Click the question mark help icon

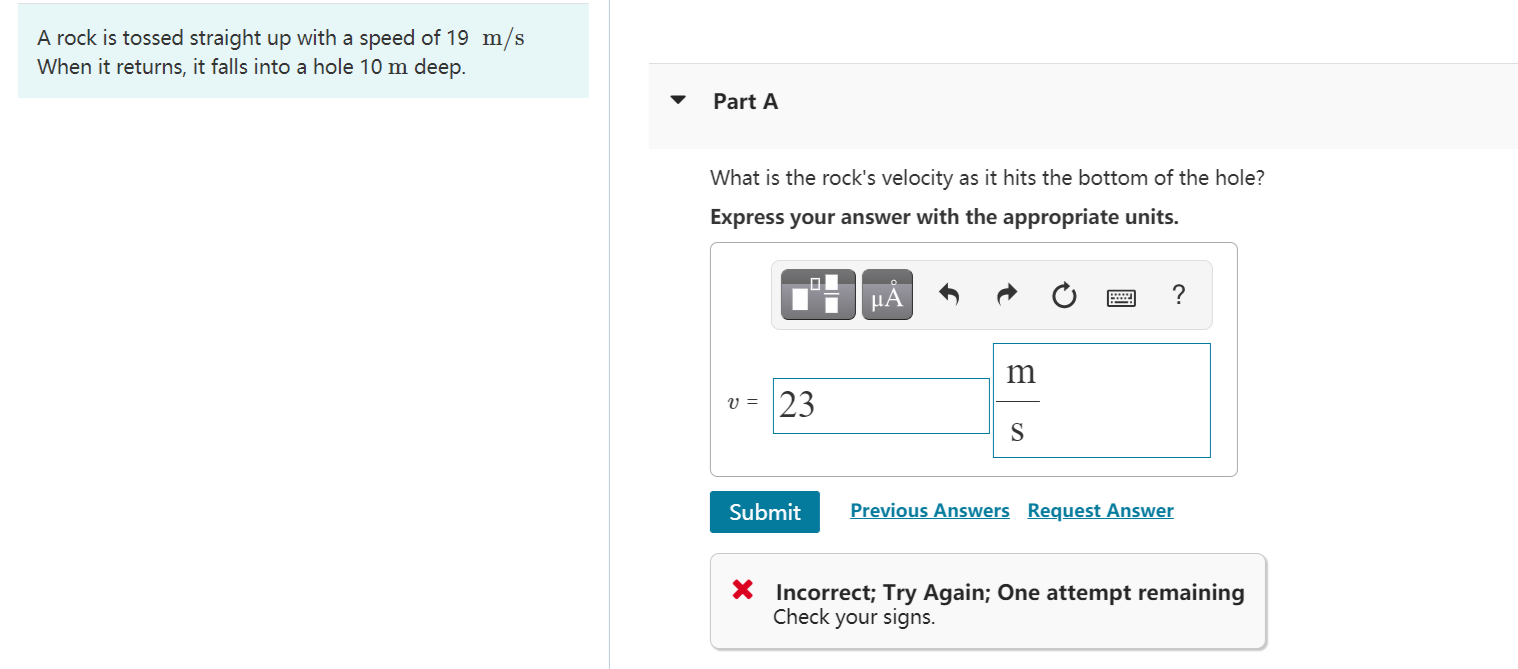click(x=1178, y=295)
